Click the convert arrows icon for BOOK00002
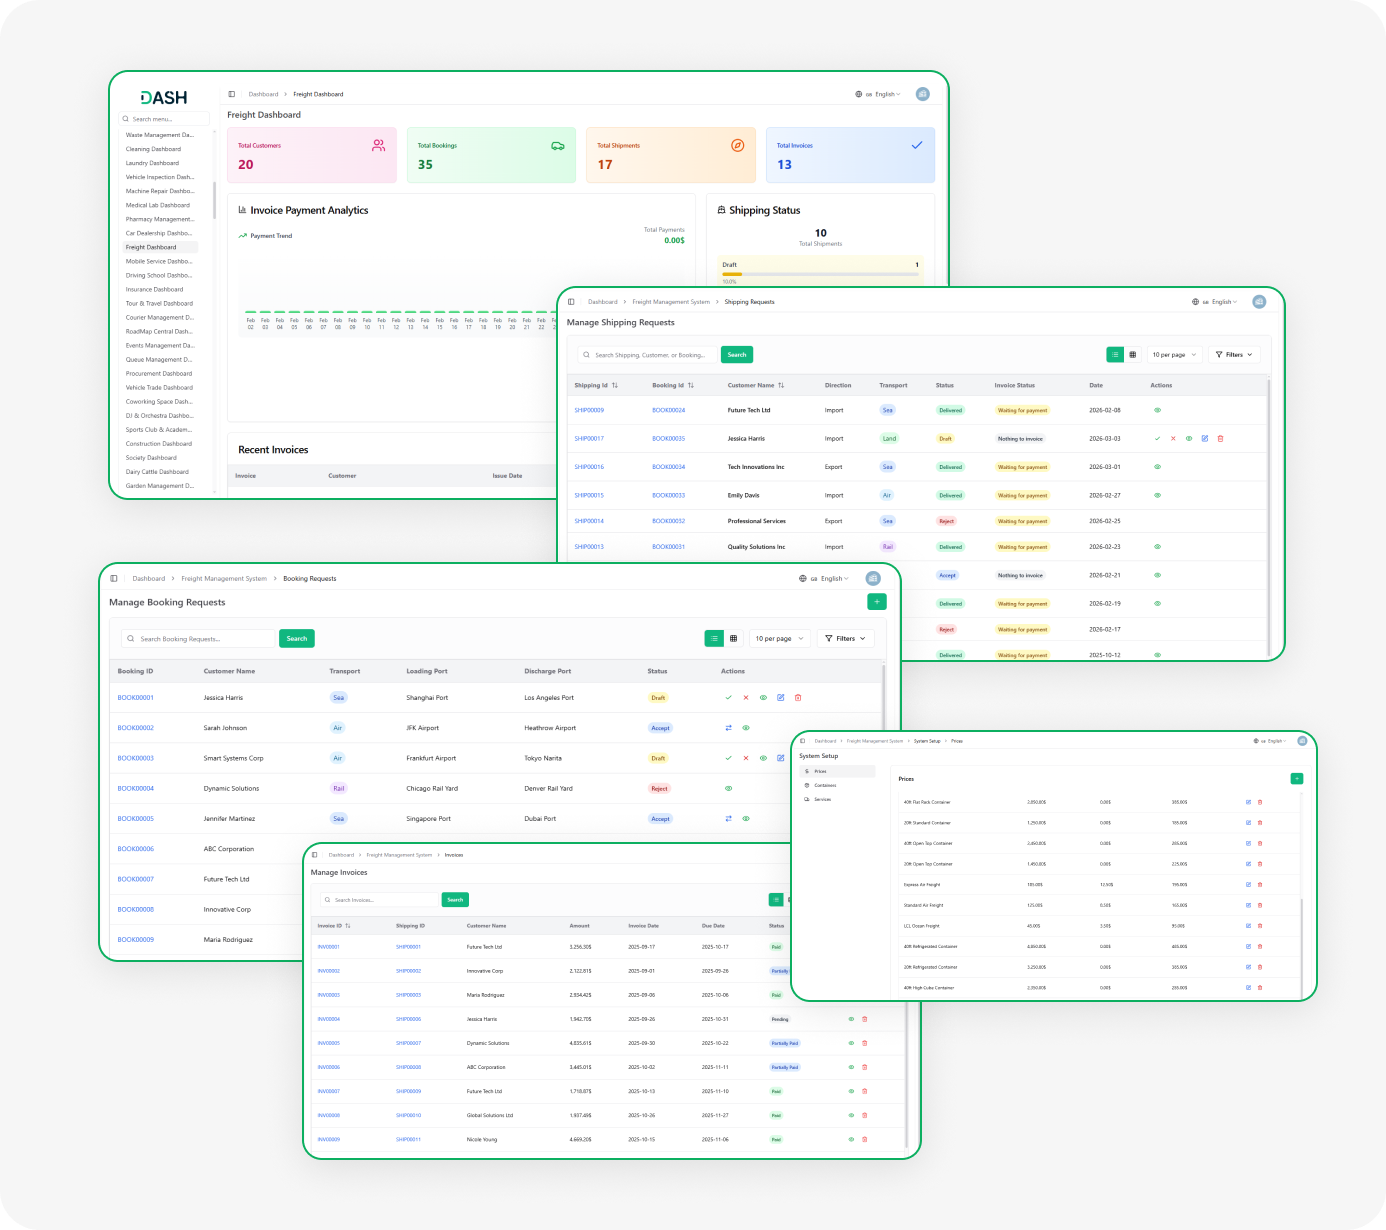 point(728,728)
